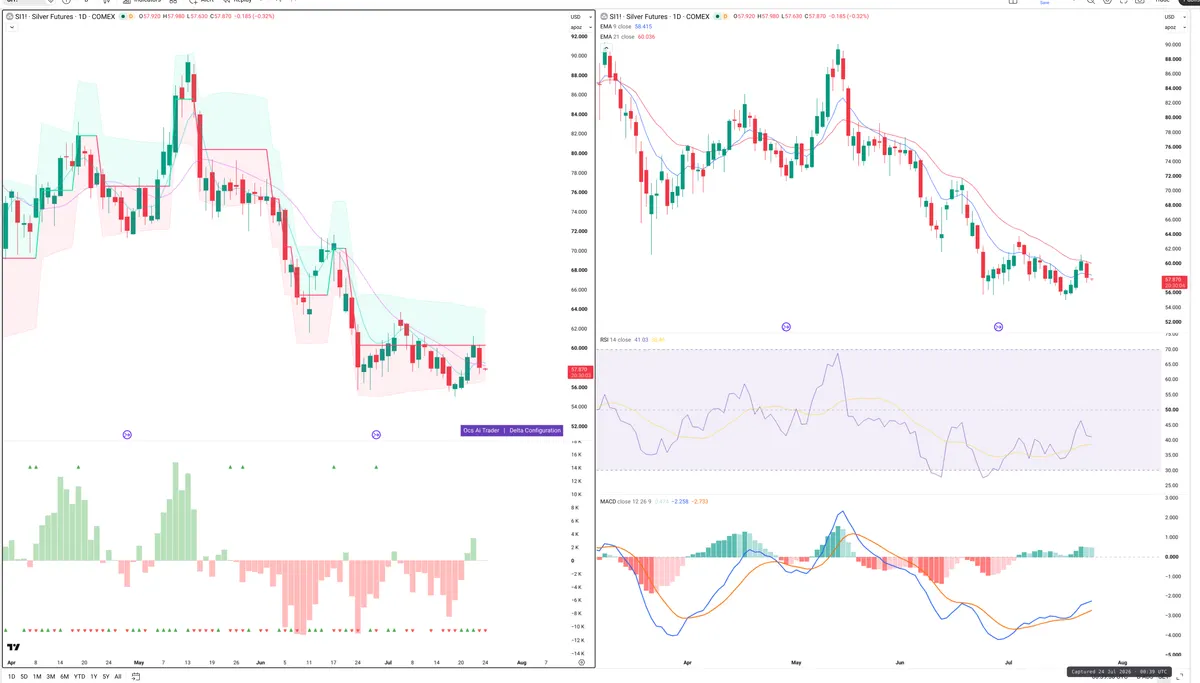
Task: Show the All time range
Action: [x=117, y=676]
